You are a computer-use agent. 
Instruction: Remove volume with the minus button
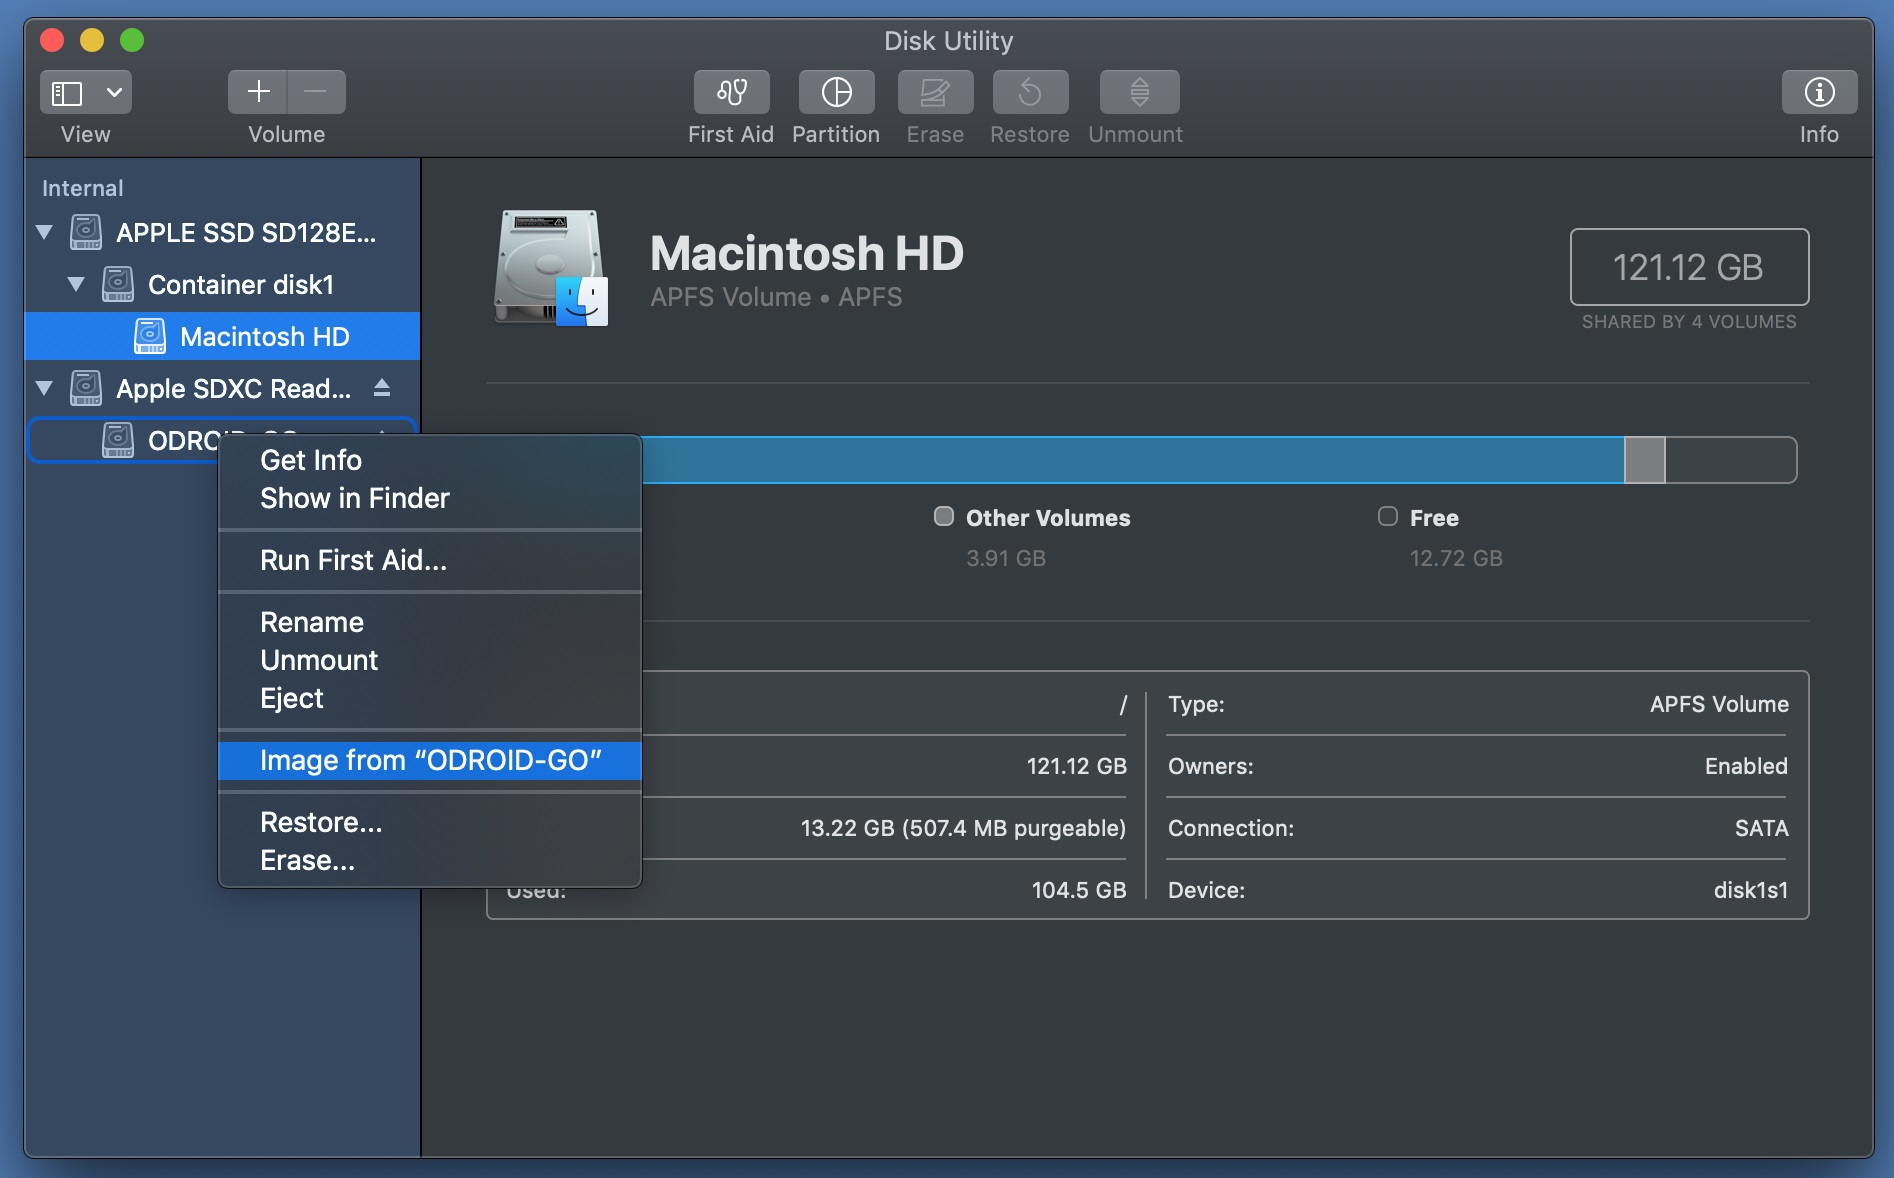click(x=316, y=92)
